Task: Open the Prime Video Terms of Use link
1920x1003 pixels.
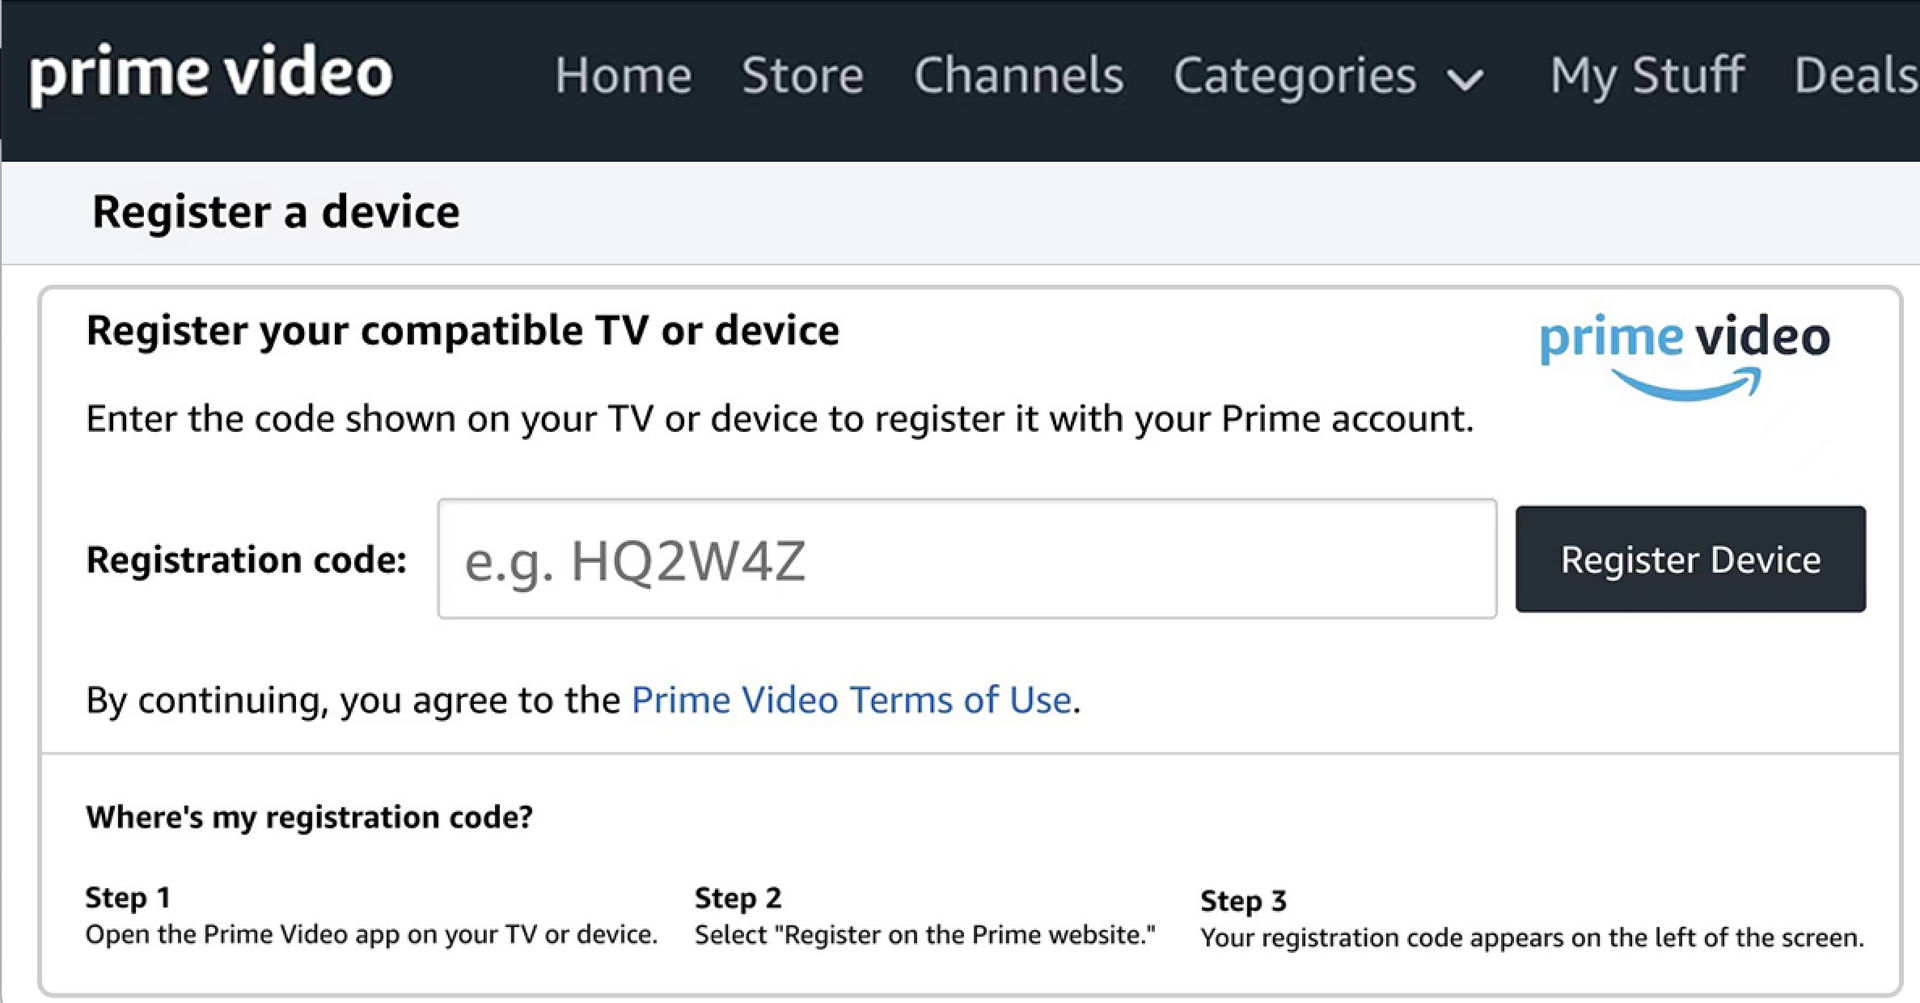Action: [851, 700]
